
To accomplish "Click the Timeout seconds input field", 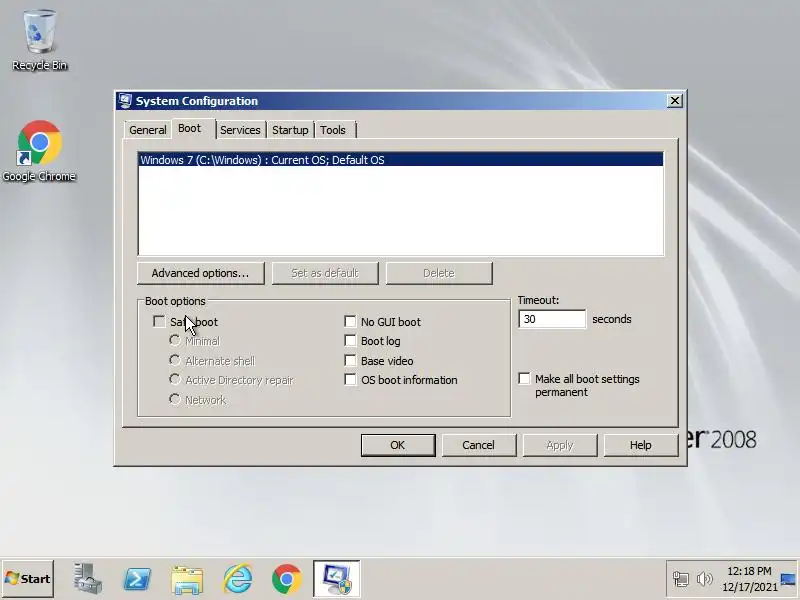I will coord(552,319).
